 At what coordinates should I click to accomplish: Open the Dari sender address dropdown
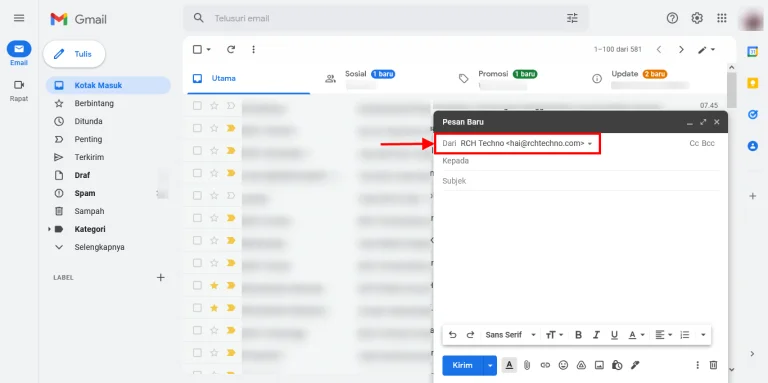point(590,144)
